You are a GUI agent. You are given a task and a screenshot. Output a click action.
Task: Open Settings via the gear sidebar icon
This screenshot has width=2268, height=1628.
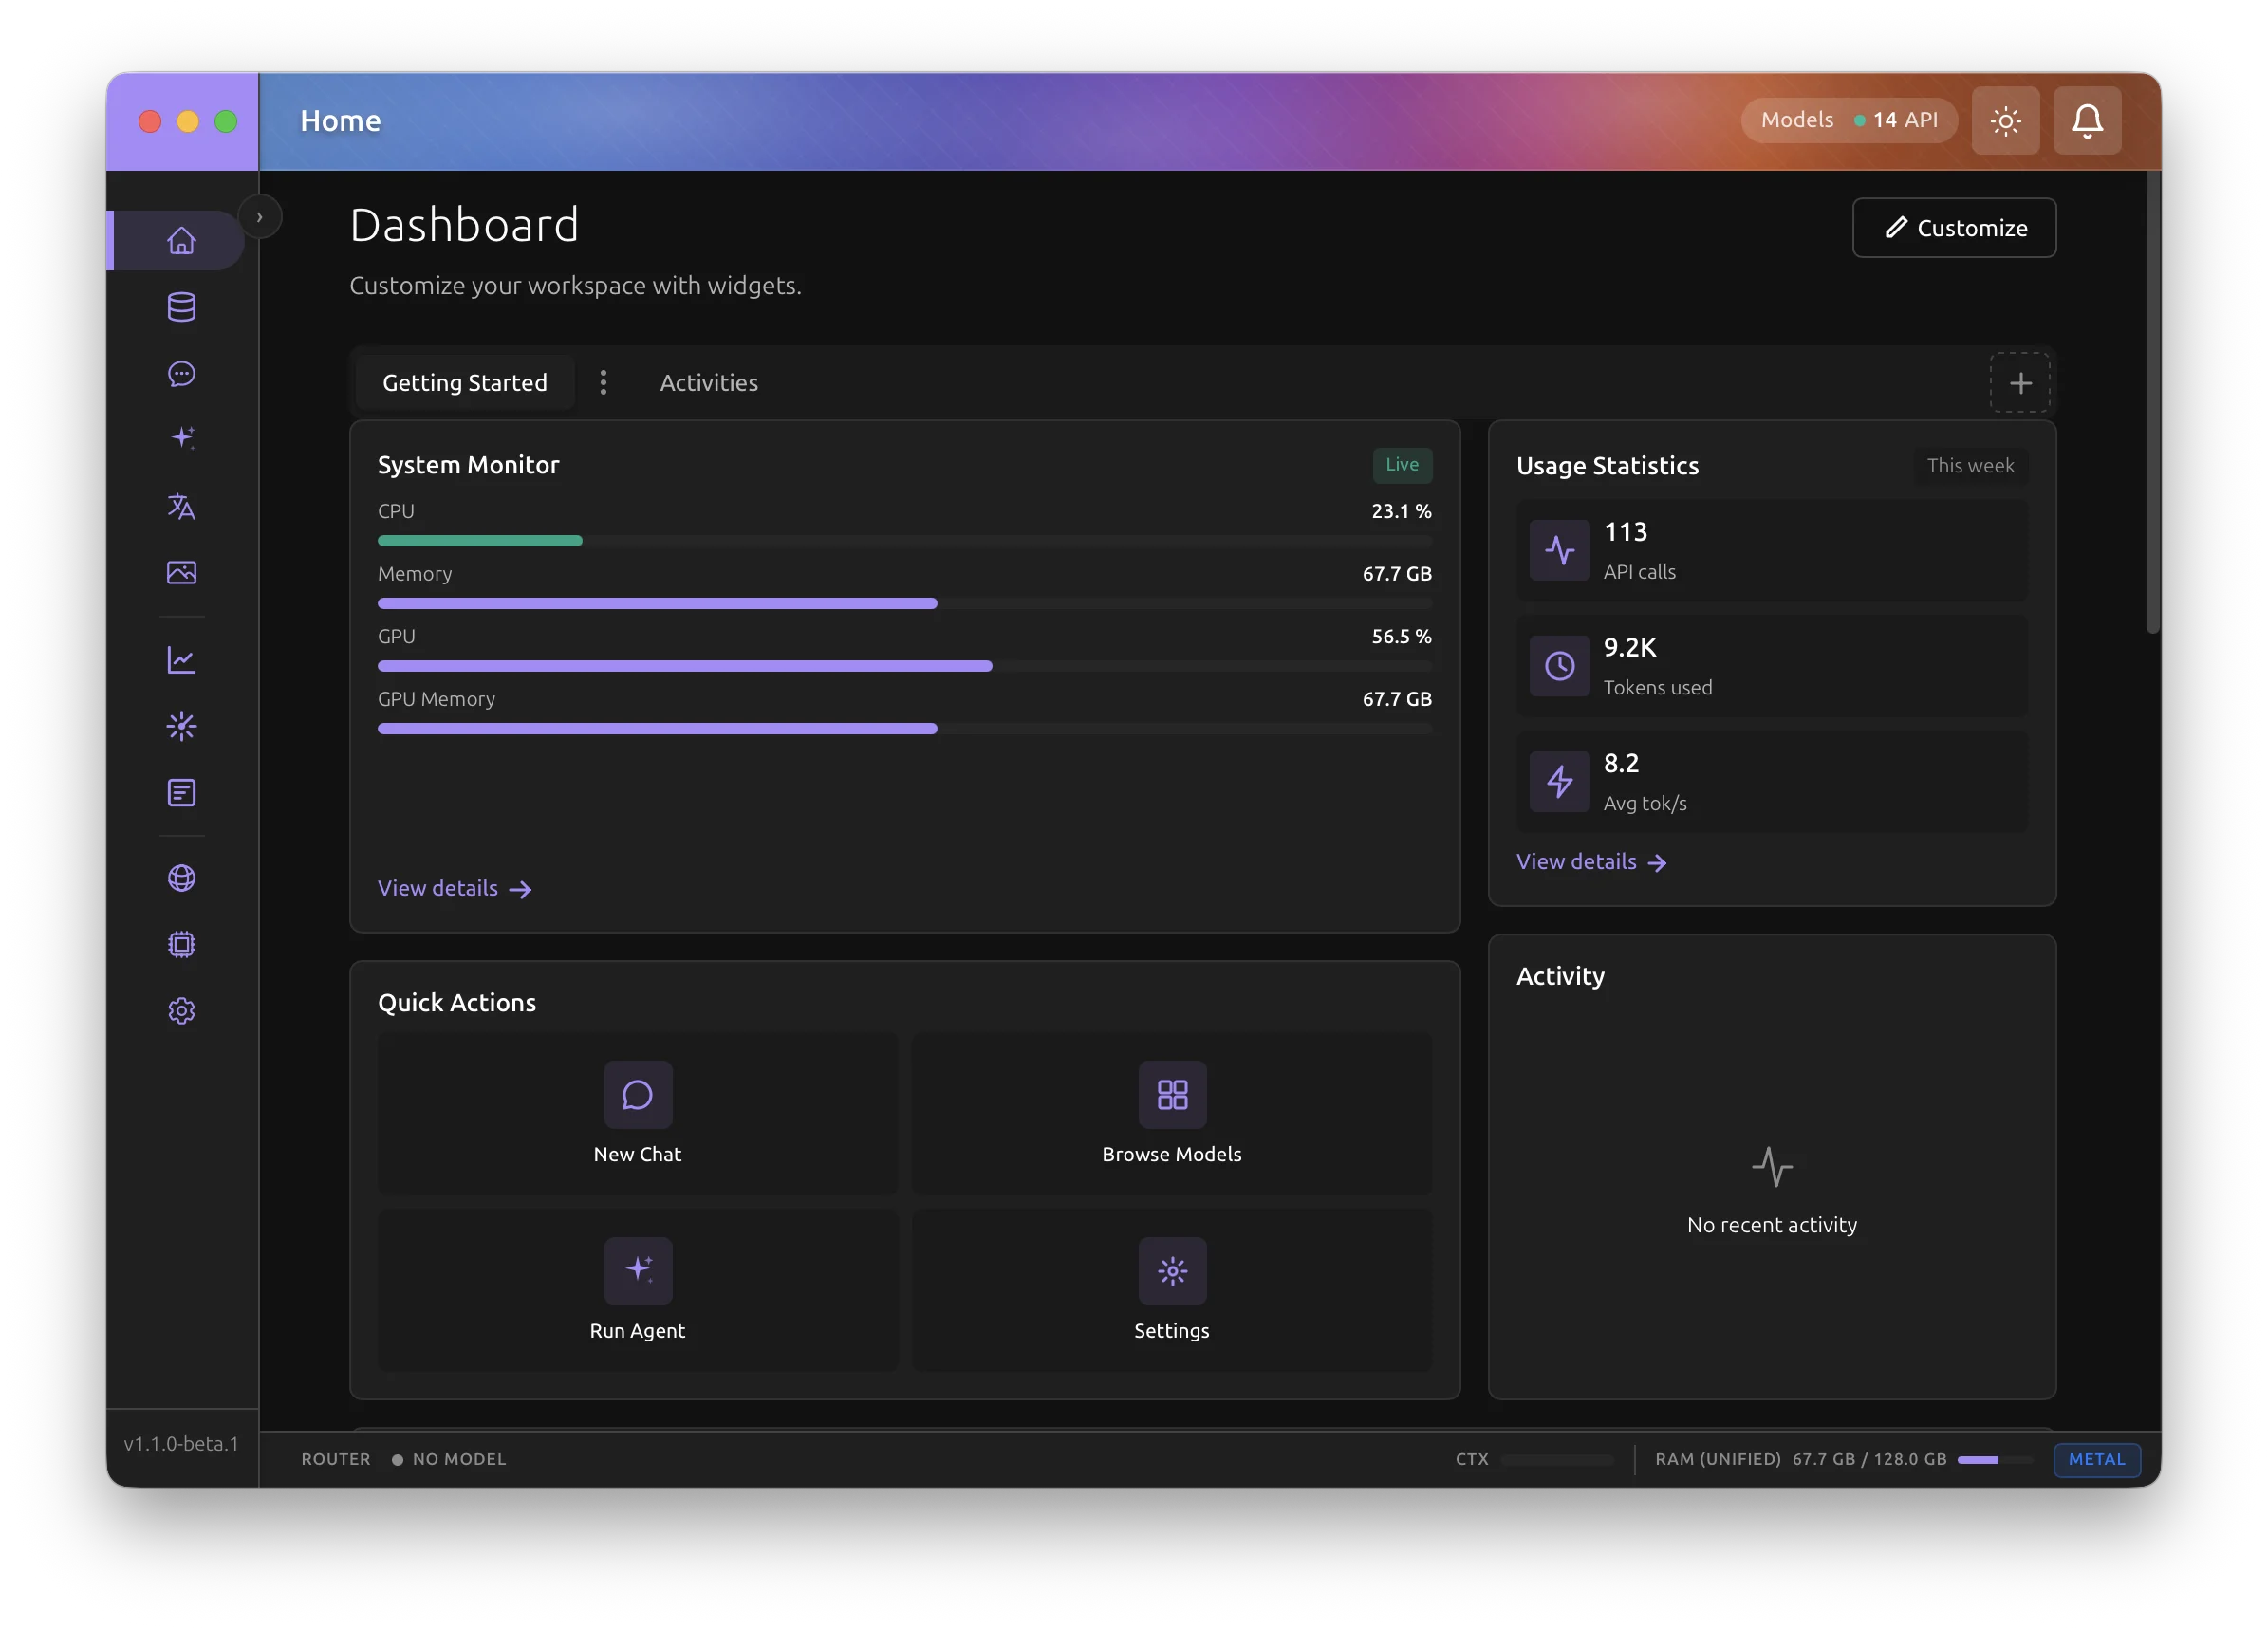coord(181,1010)
